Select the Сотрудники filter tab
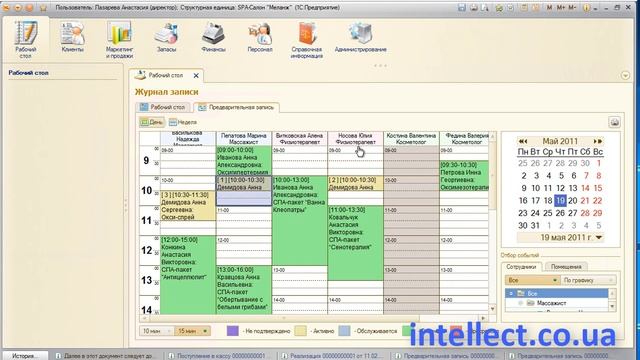This screenshot has width=640, height=360. (x=521, y=267)
